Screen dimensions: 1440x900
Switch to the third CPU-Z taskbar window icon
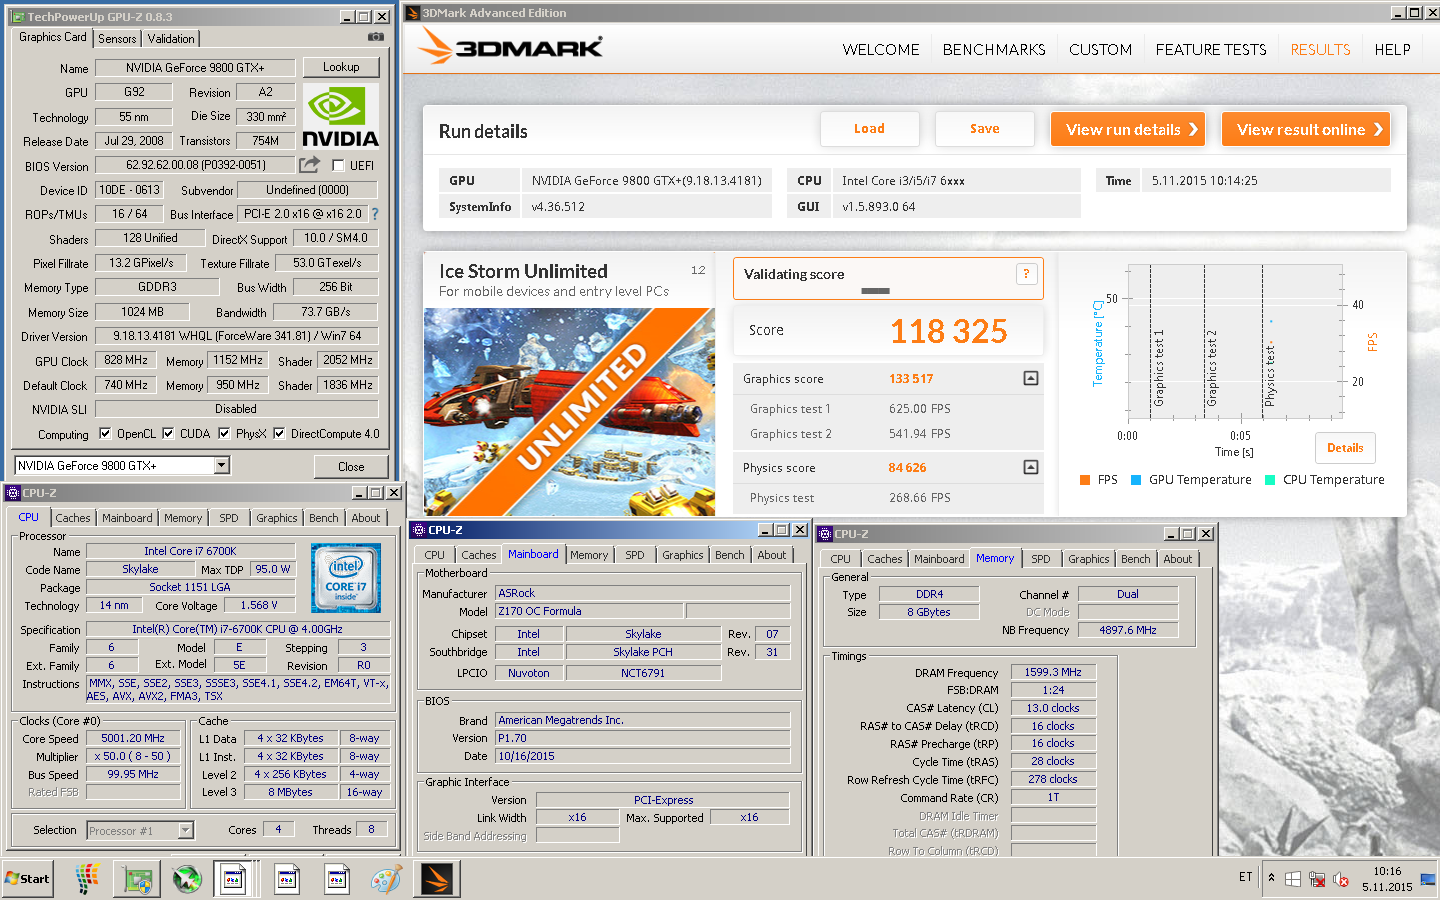coord(337,879)
